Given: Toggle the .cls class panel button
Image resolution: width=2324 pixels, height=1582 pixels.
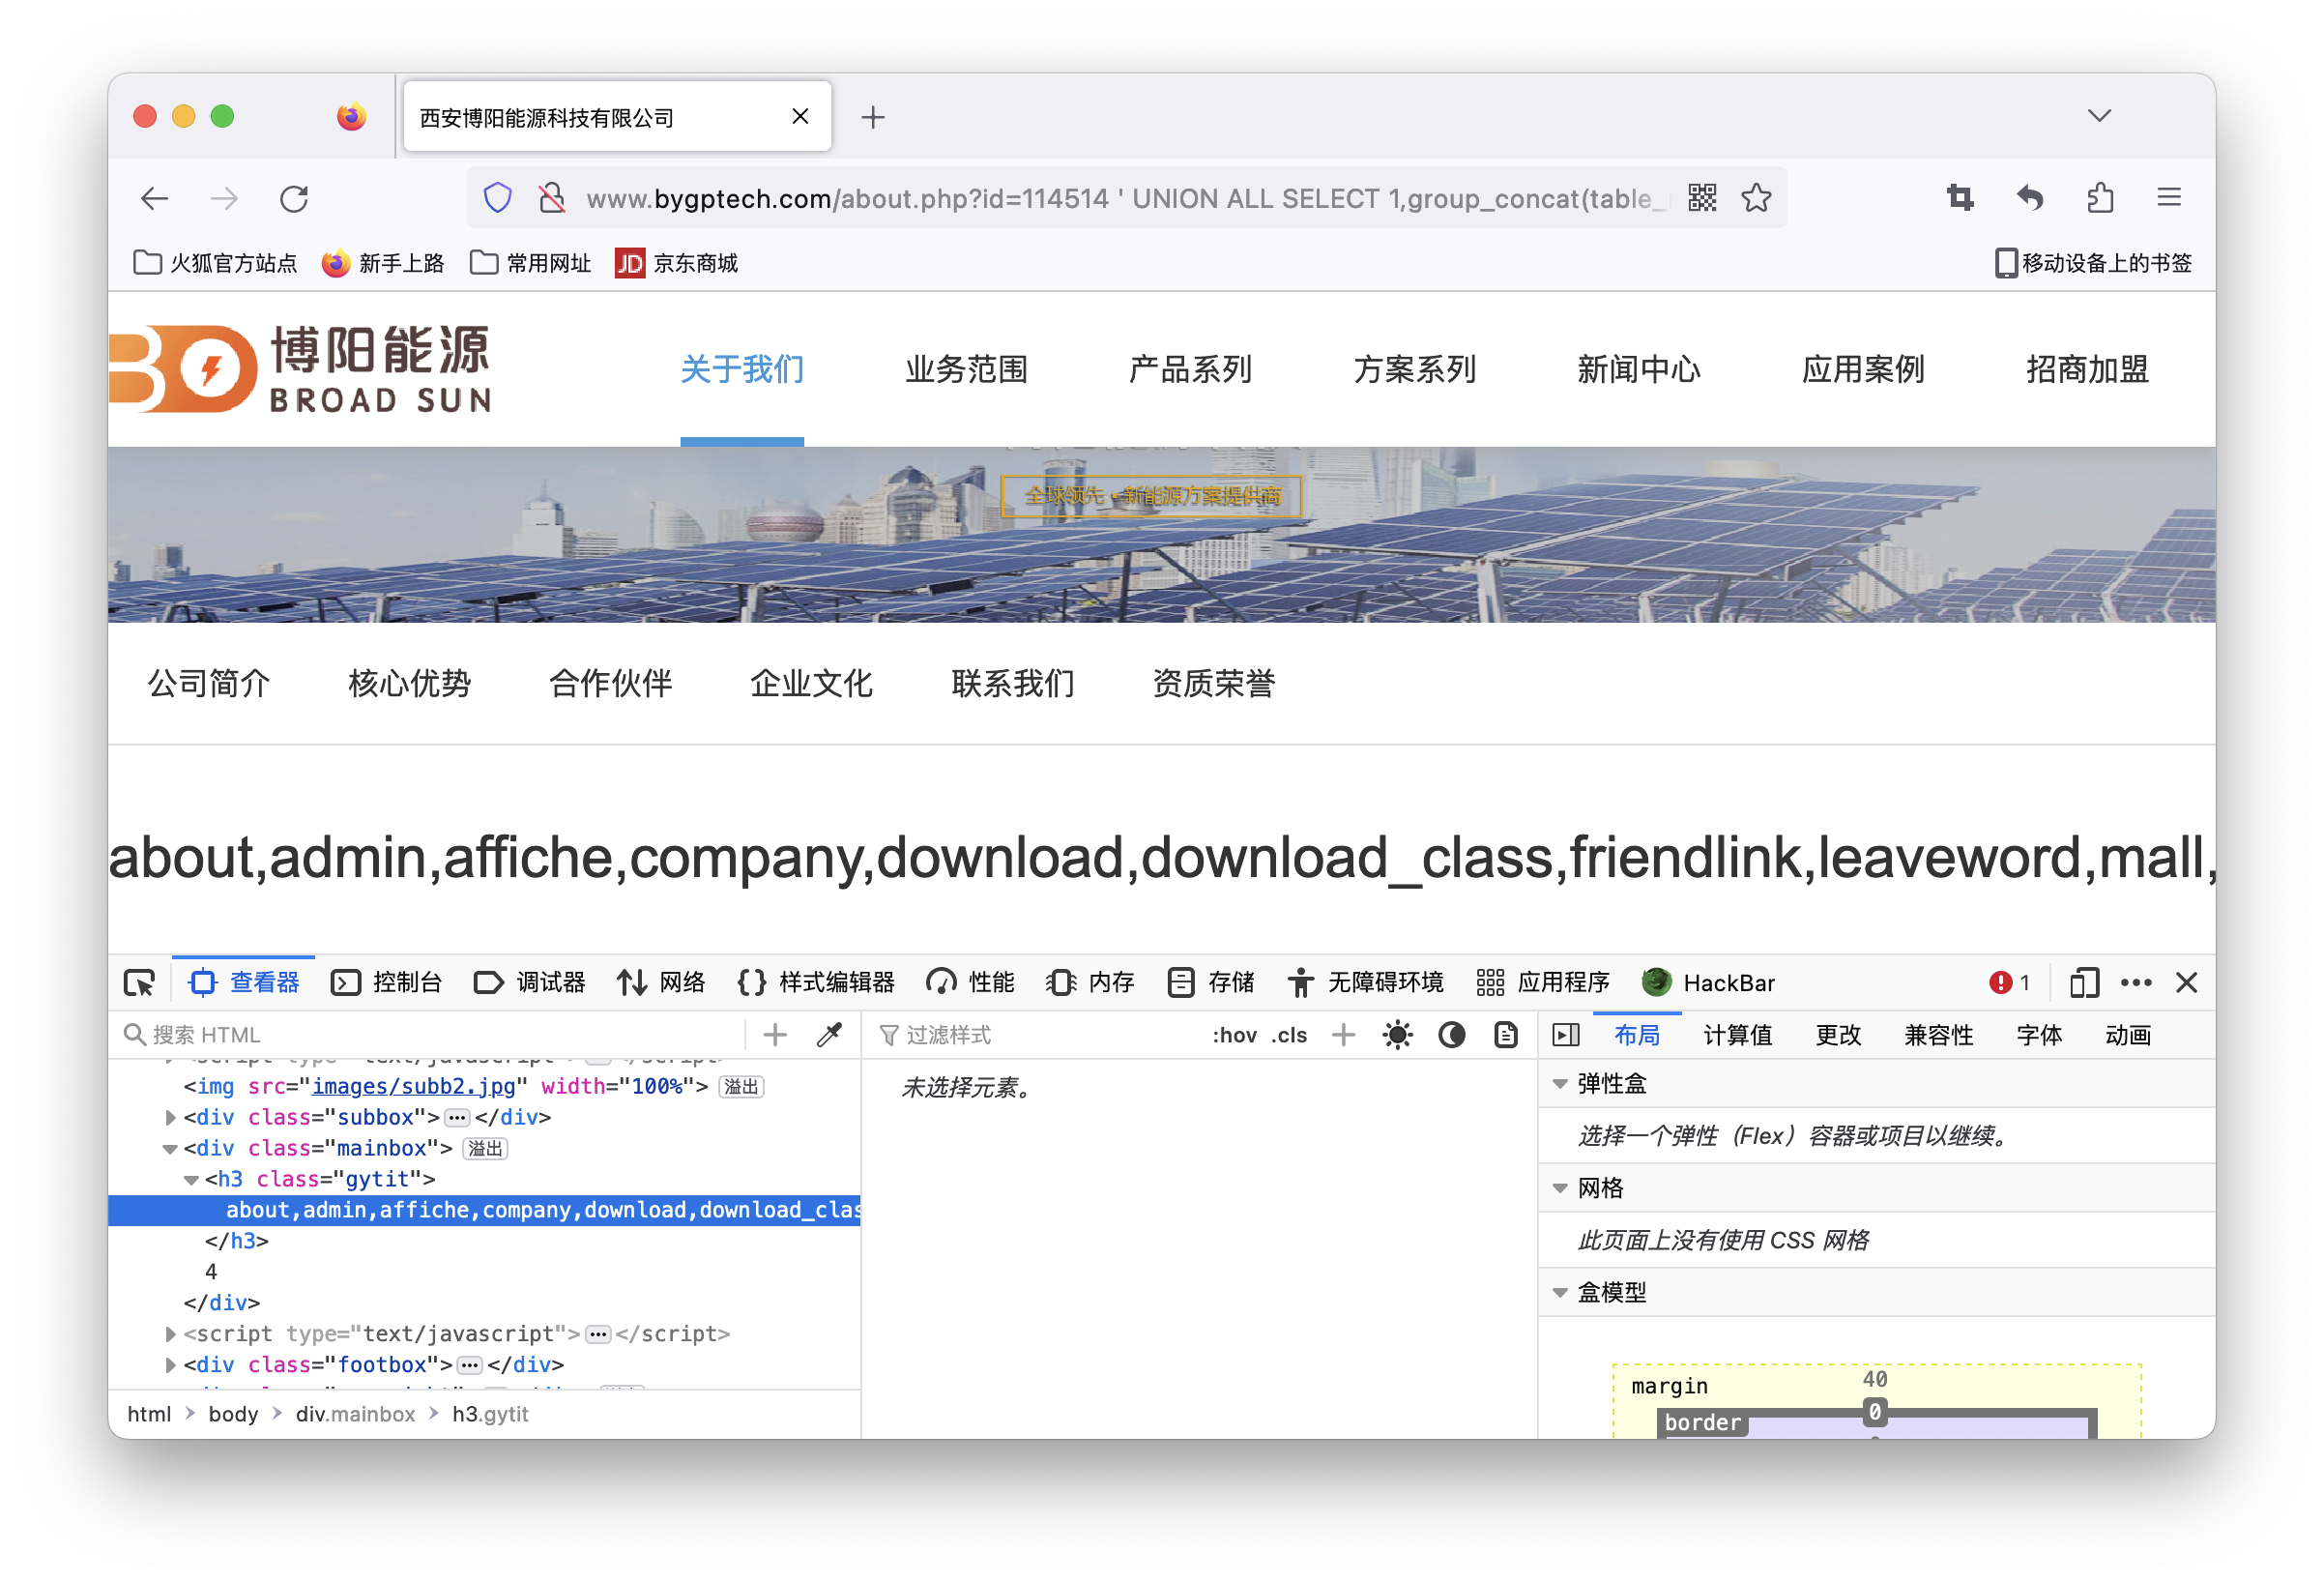Looking at the screenshot, I should 1289,1035.
